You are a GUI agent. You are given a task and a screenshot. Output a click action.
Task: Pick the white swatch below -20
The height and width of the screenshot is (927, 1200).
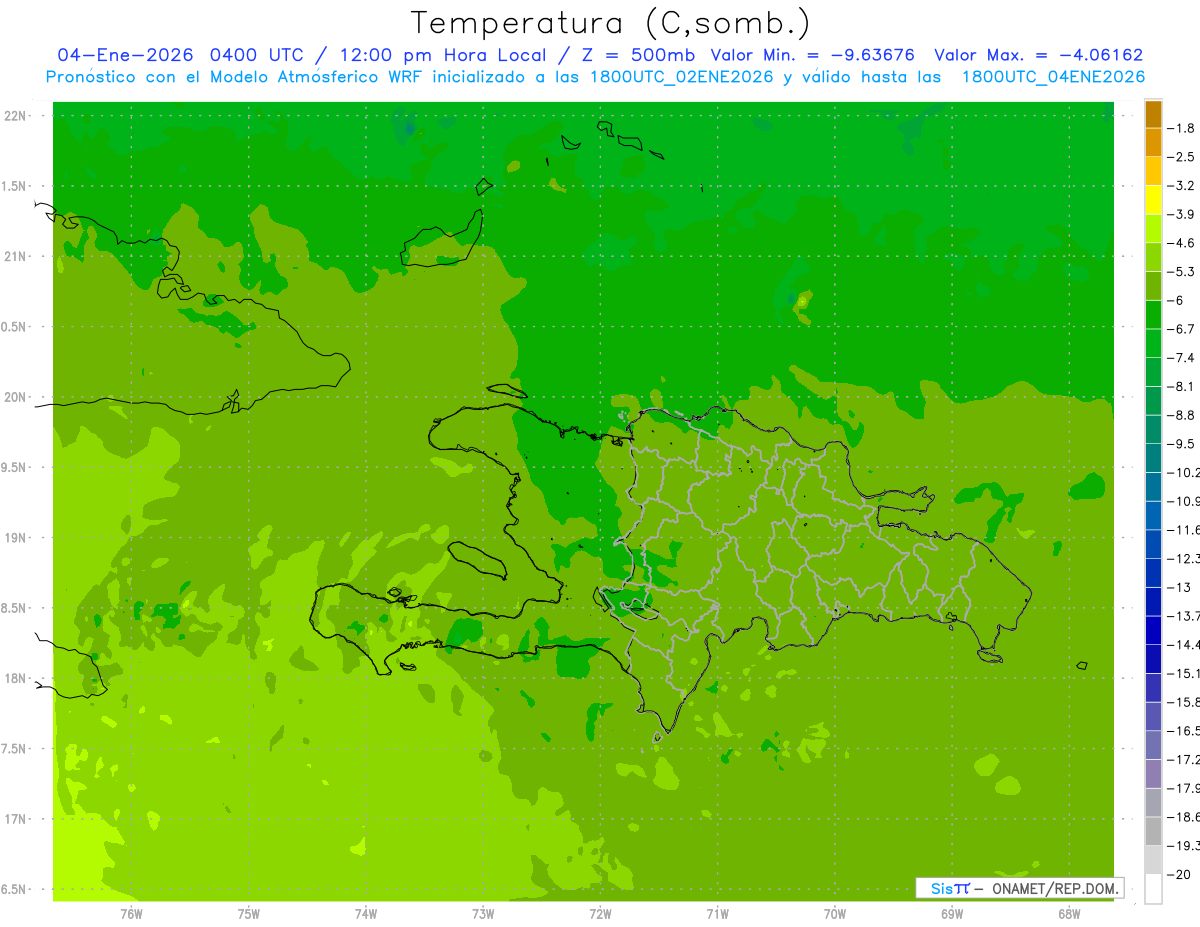pos(1153,889)
